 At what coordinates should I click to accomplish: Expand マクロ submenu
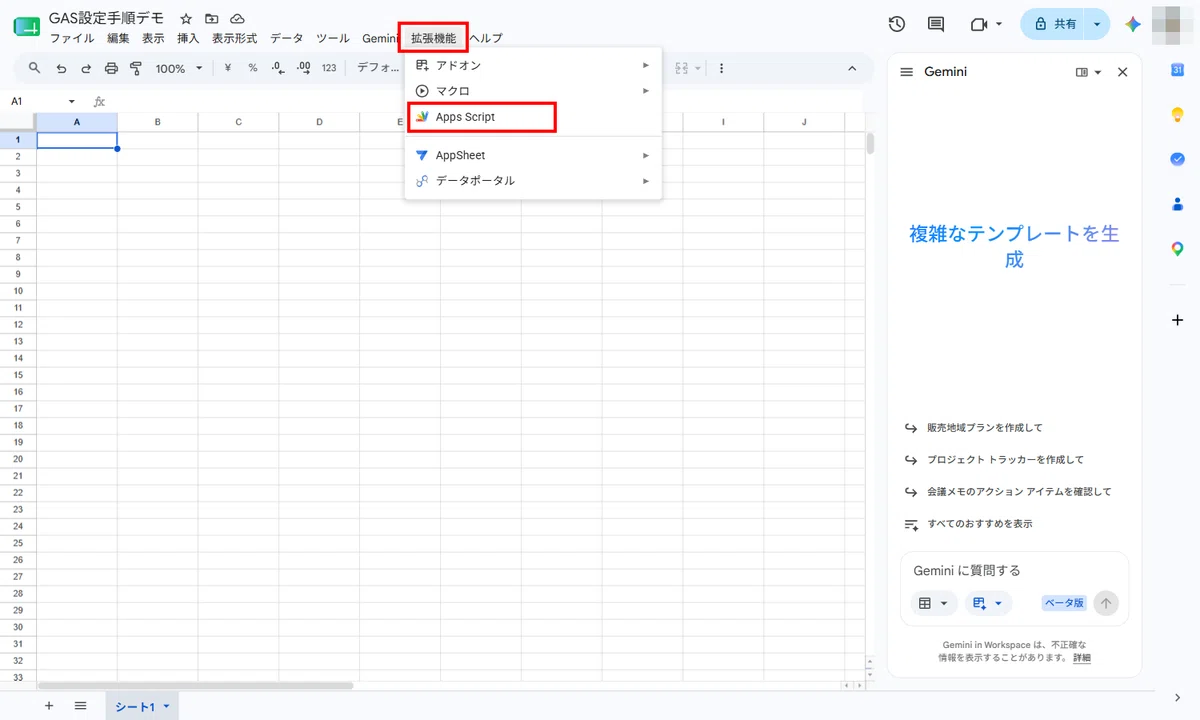[532, 91]
